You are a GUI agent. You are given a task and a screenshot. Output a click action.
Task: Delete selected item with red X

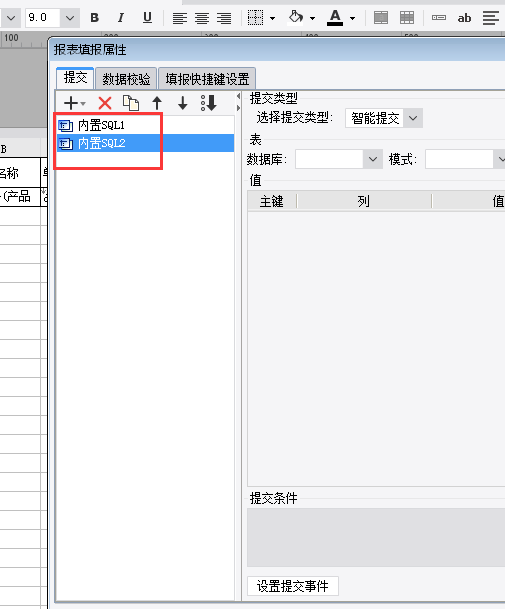tap(105, 103)
